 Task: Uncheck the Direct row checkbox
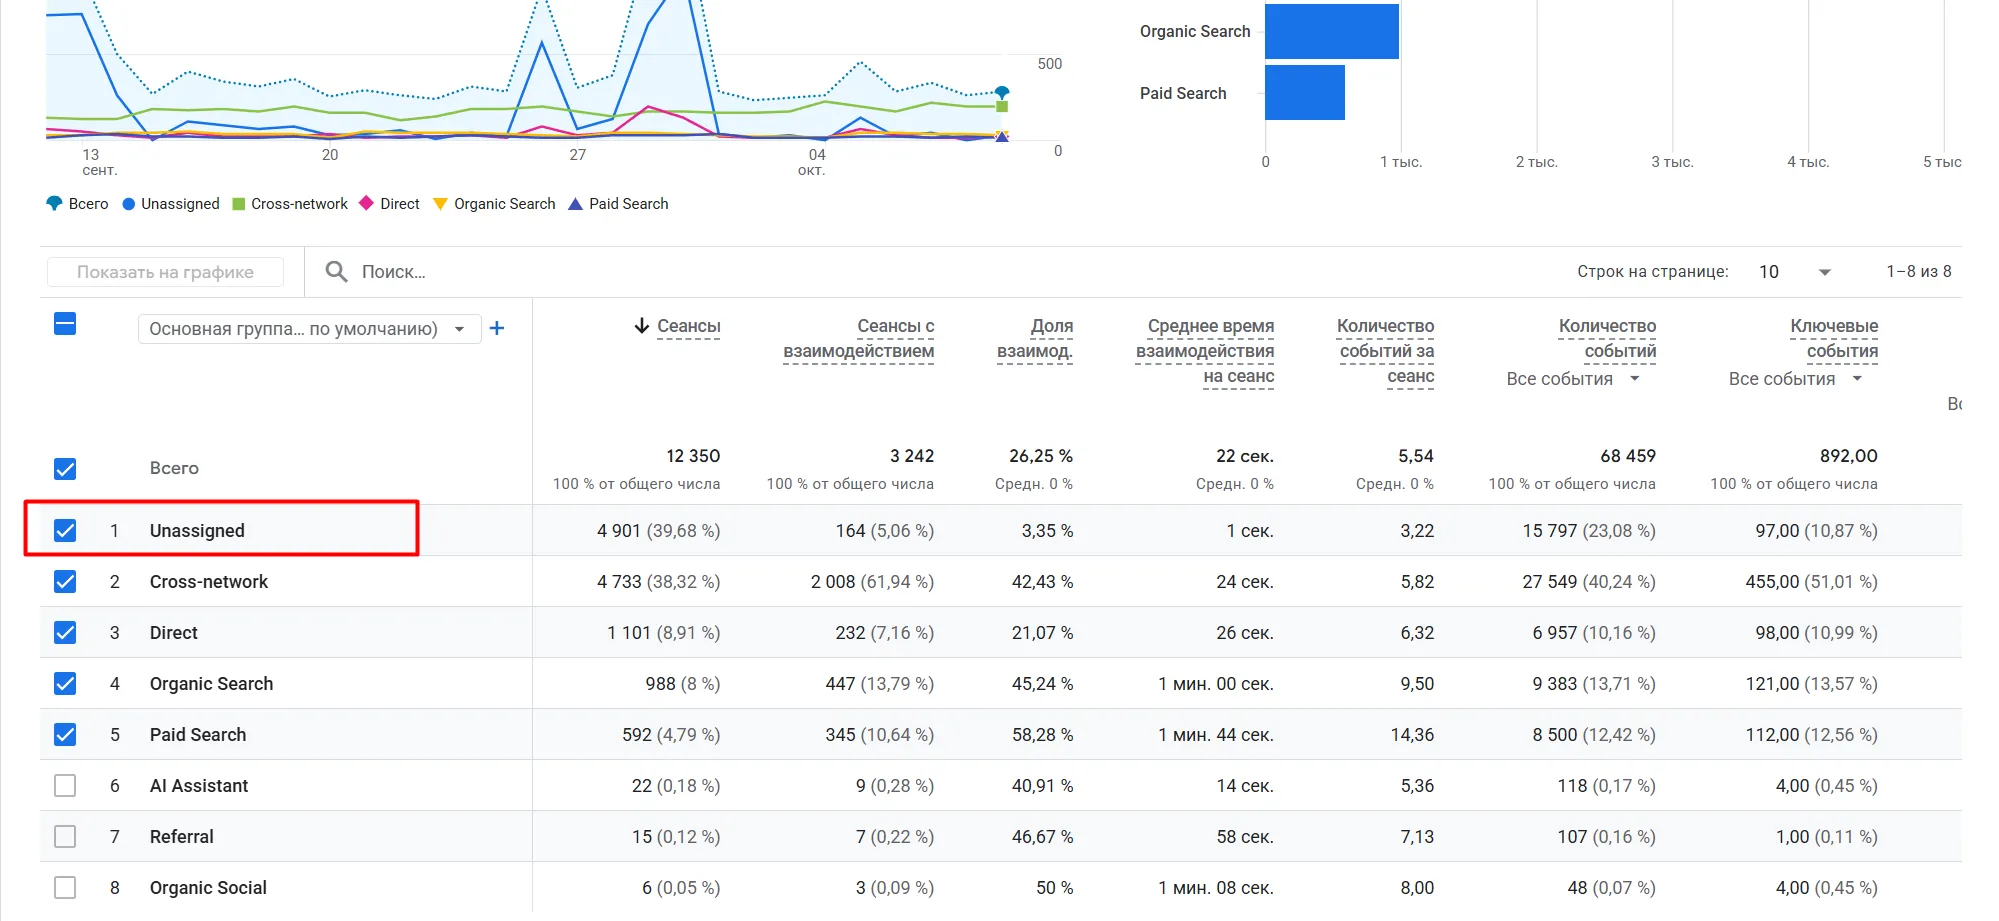tap(65, 632)
